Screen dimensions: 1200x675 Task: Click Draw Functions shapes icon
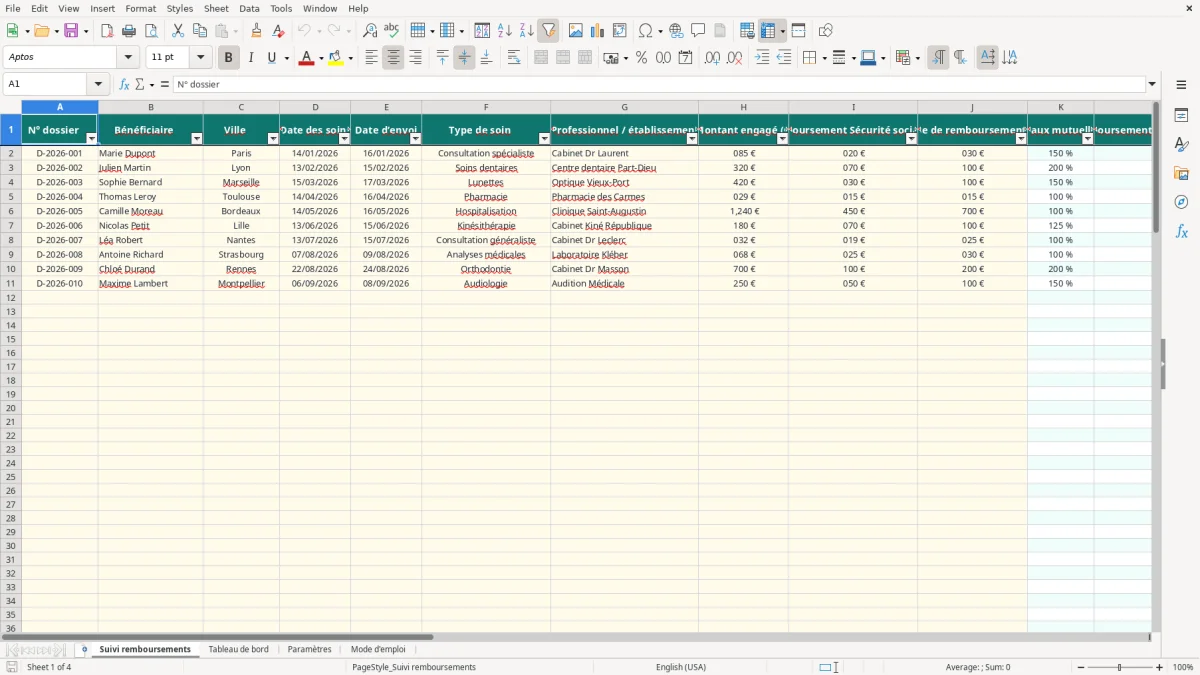point(825,31)
